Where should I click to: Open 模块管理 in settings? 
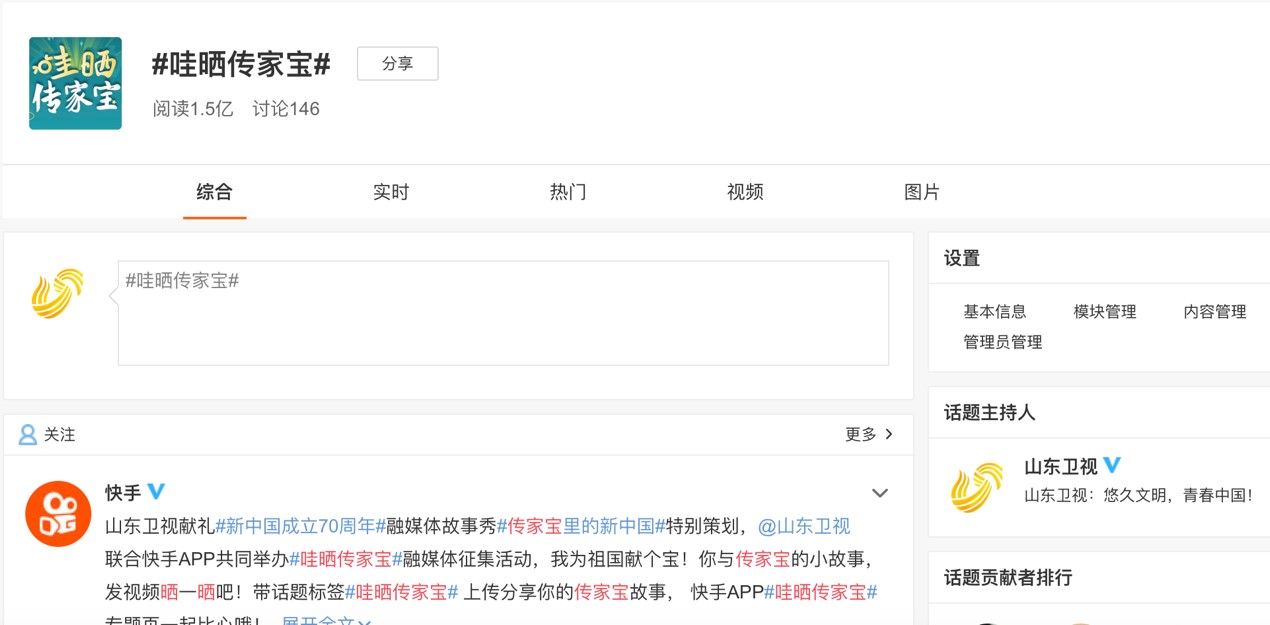[1105, 312]
